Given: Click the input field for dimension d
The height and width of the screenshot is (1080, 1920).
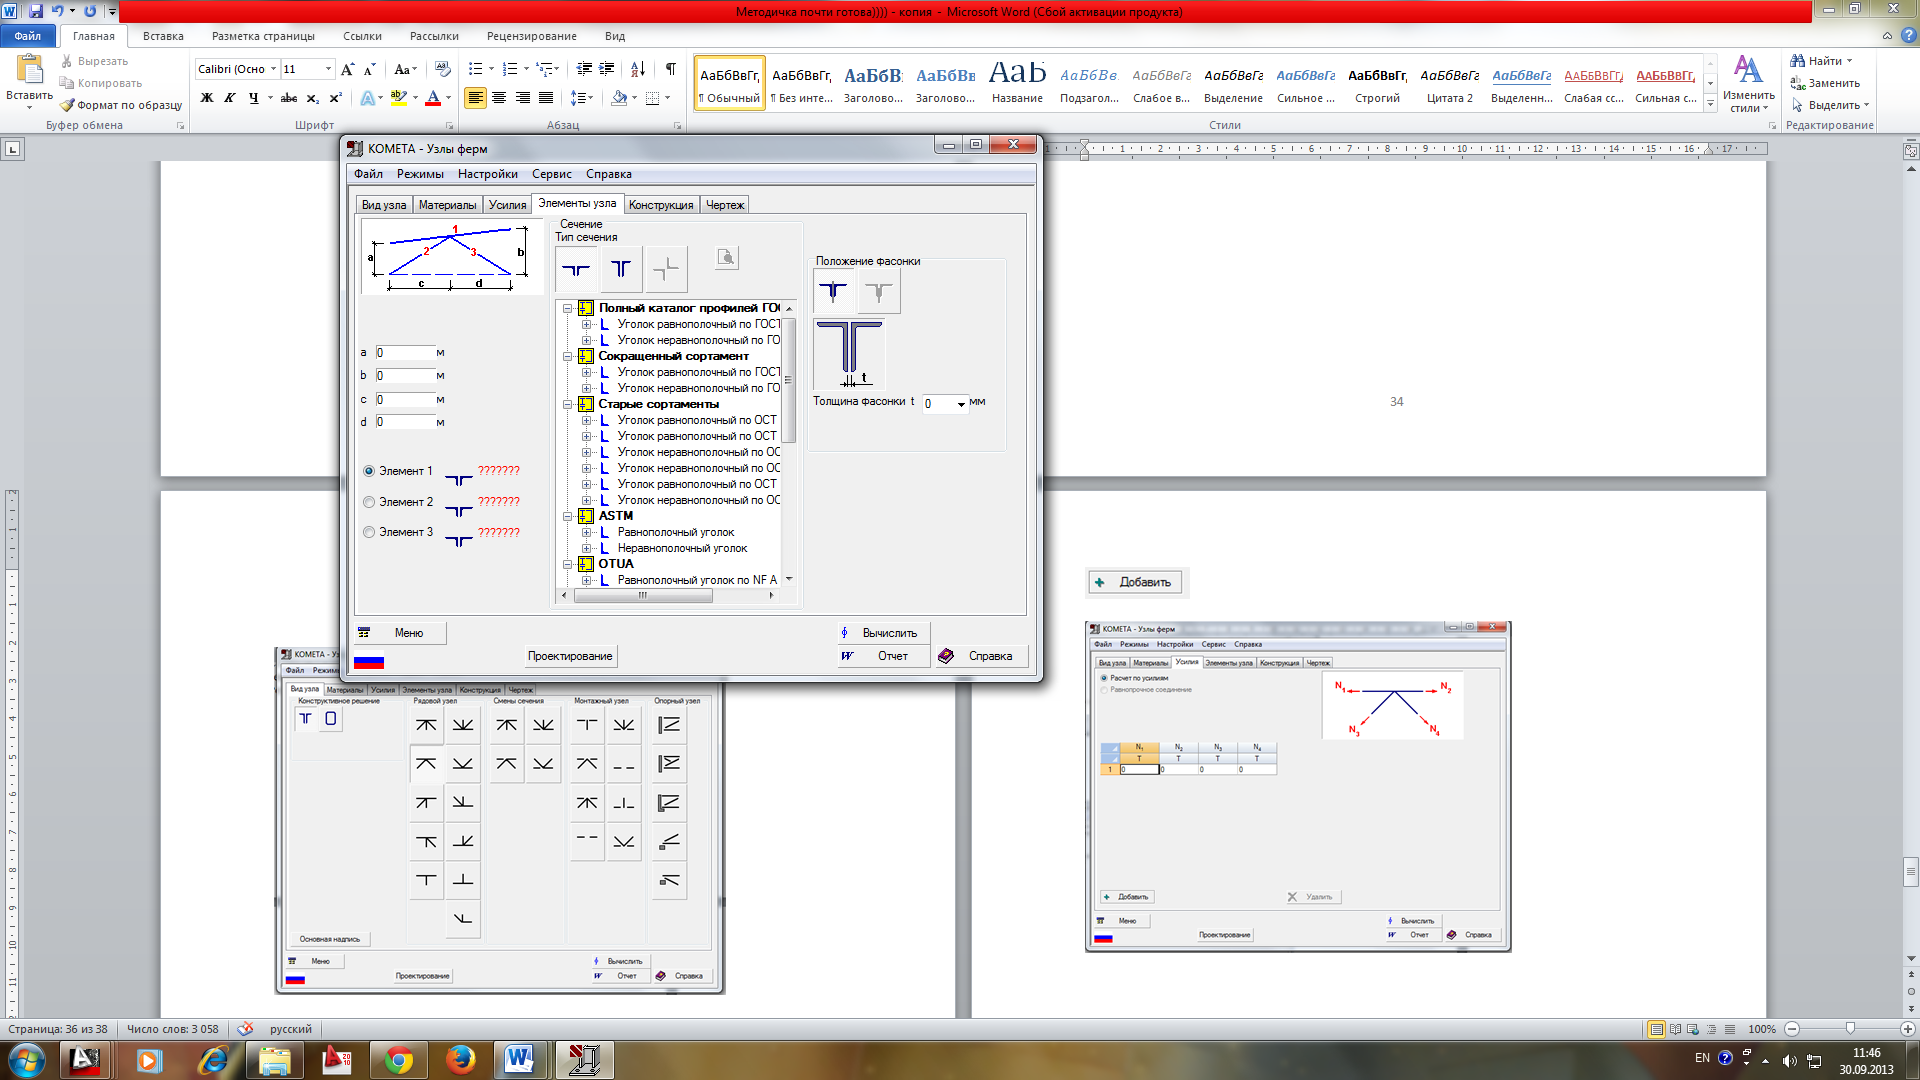Looking at the screenshot, I should [405, 422].
